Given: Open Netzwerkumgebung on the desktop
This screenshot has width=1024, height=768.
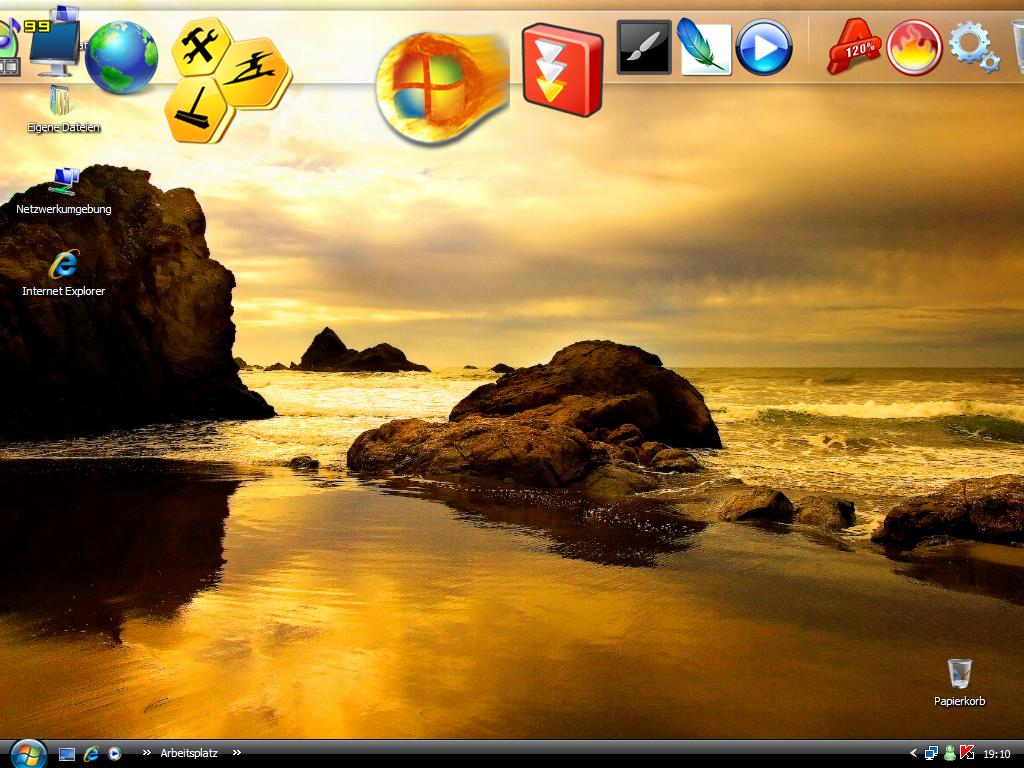Looking at the screenshot, I should 63,191.
